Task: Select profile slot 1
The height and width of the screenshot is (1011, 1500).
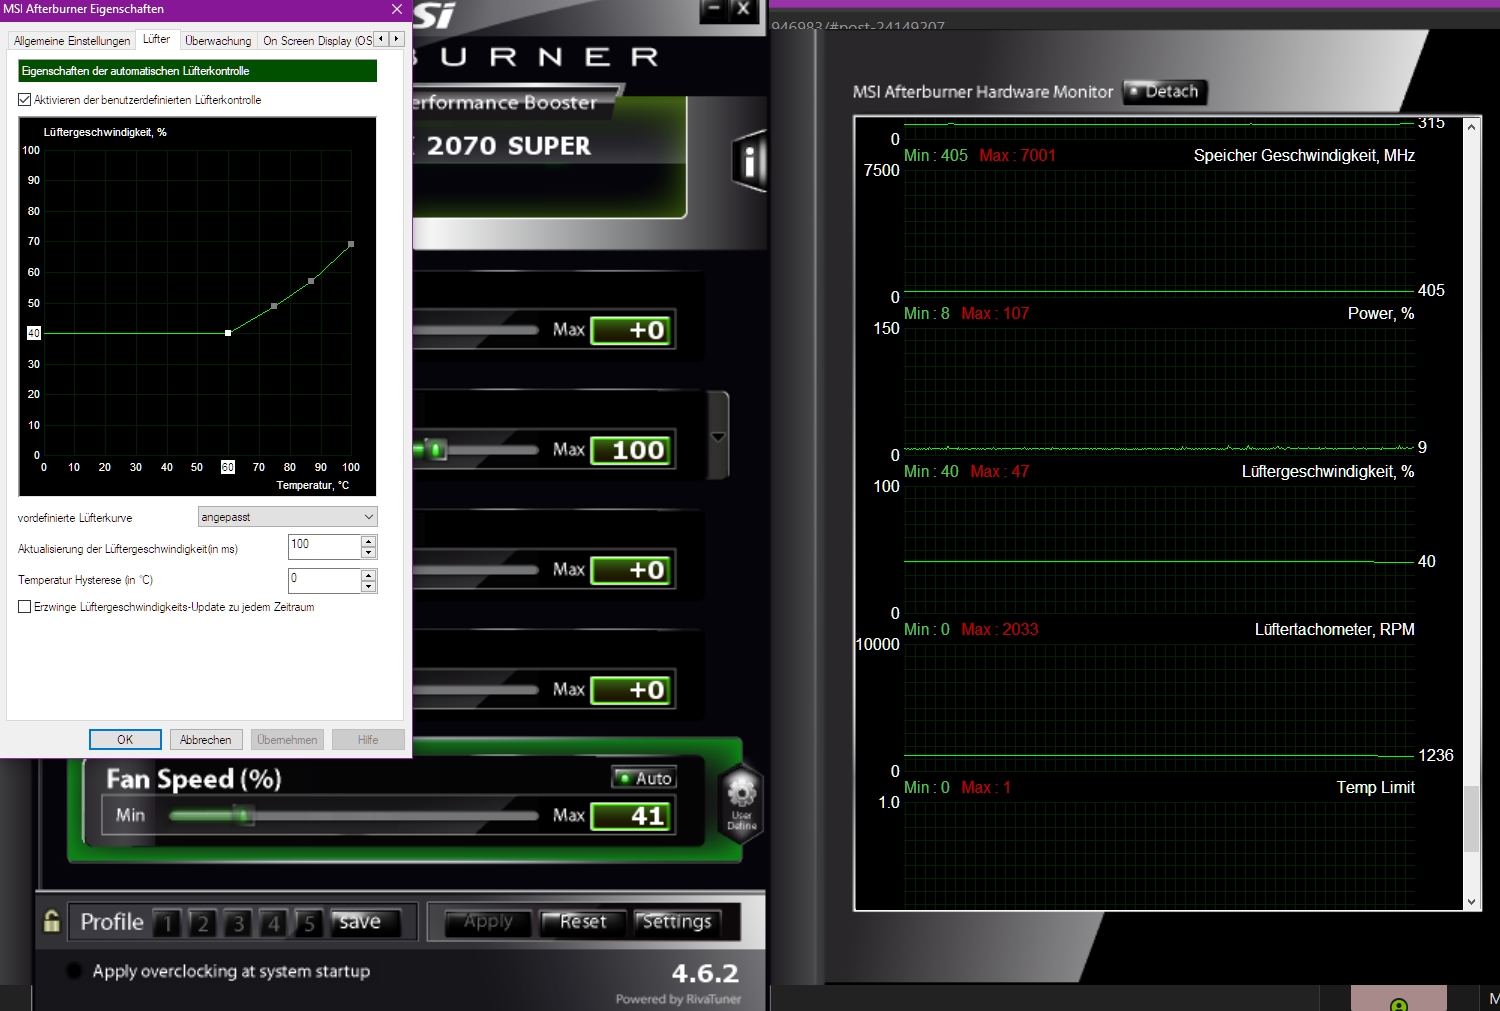Action: coord(167,923)
